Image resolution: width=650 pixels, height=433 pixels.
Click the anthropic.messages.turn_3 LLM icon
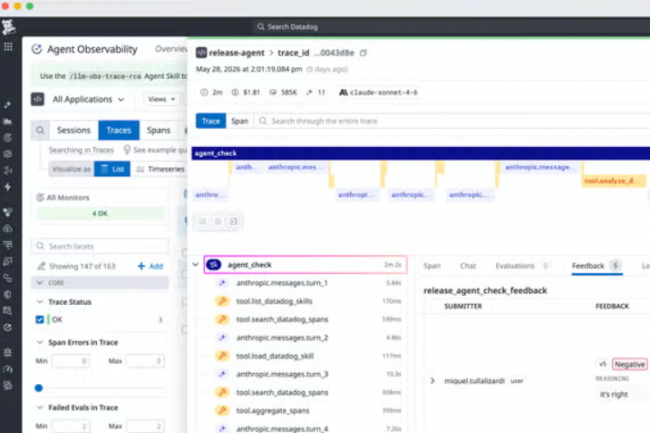pos(222,374)
